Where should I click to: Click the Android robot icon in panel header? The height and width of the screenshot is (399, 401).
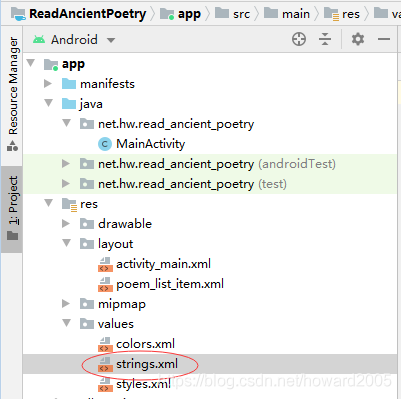point(39,40)
